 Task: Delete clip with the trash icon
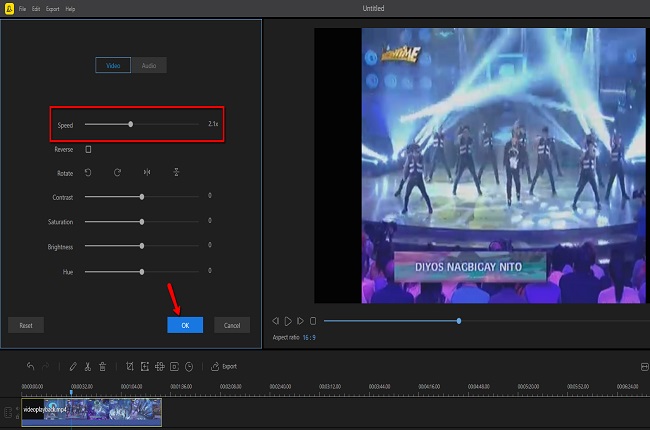pos(103,366)
